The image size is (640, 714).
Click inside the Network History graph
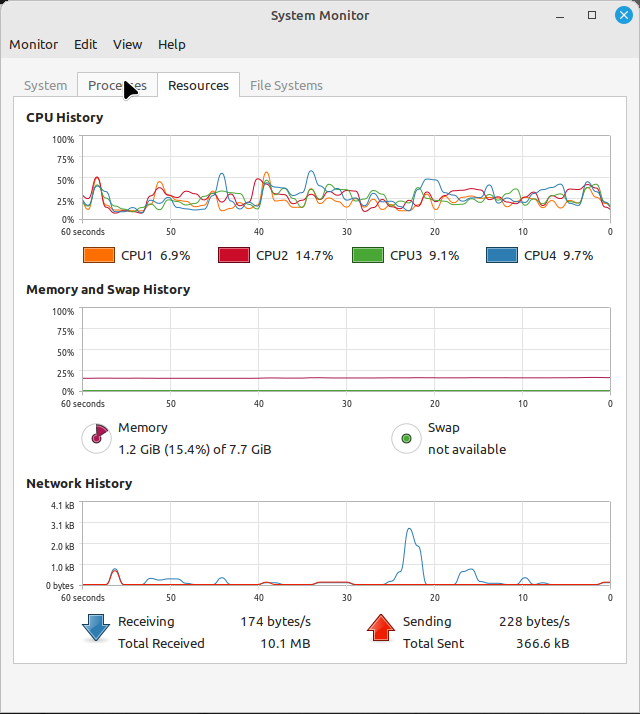click(346, 544)
